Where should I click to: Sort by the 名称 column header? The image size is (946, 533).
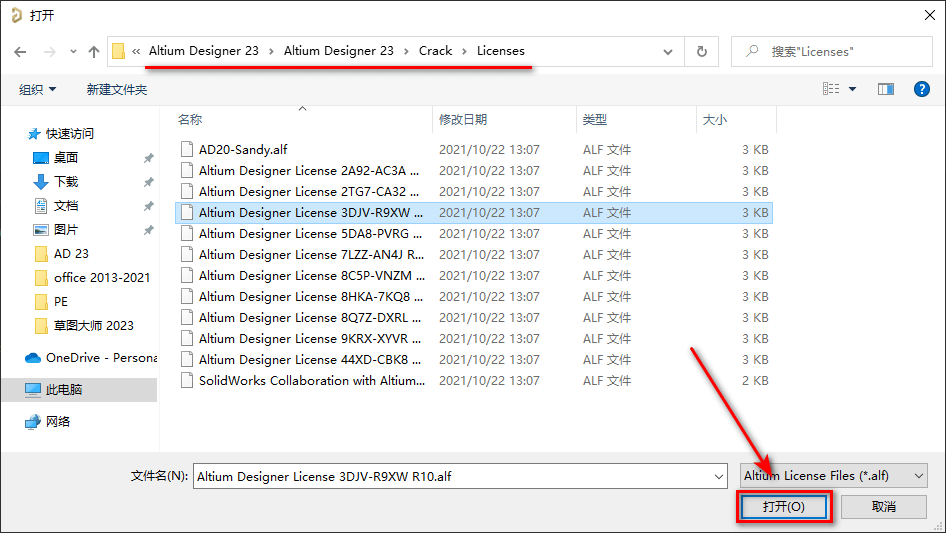[189, 120]
